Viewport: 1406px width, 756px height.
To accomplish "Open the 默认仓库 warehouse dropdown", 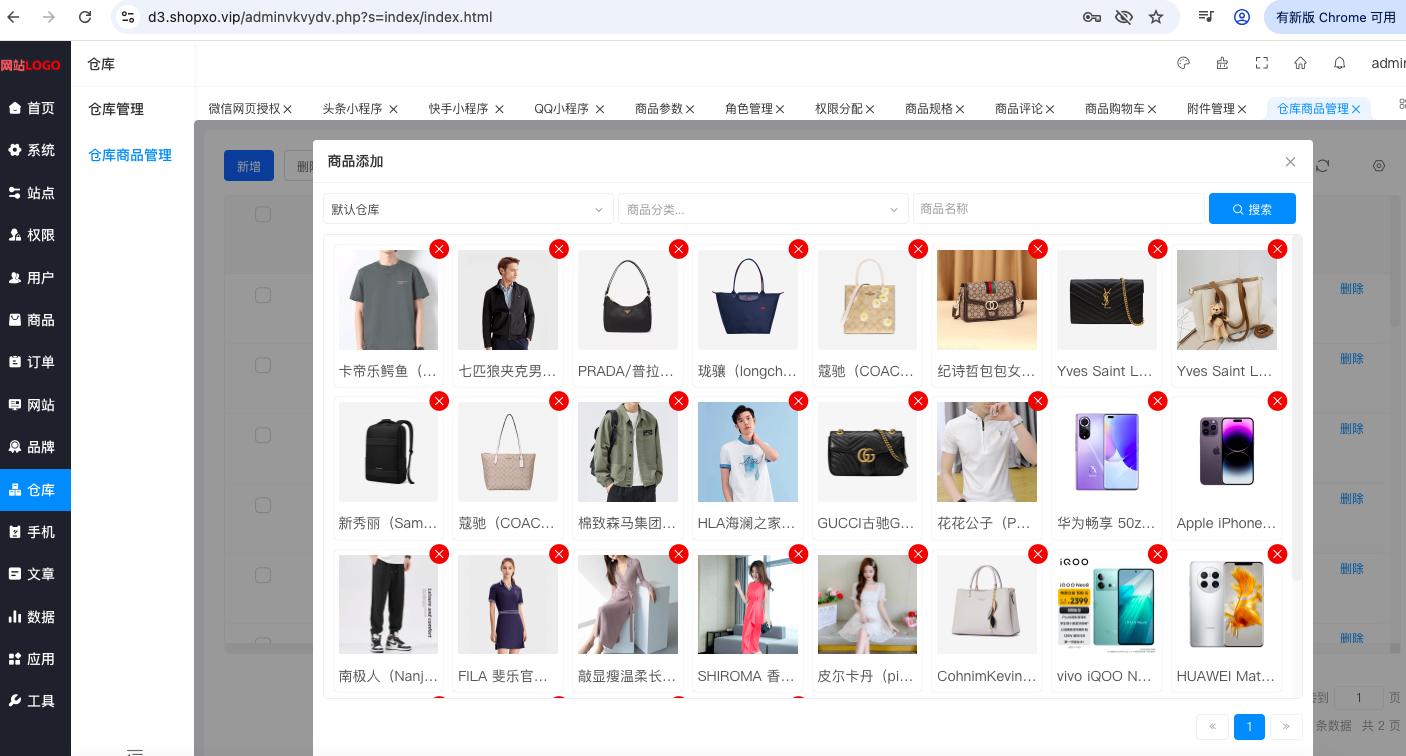I will (x=468, y=209).
